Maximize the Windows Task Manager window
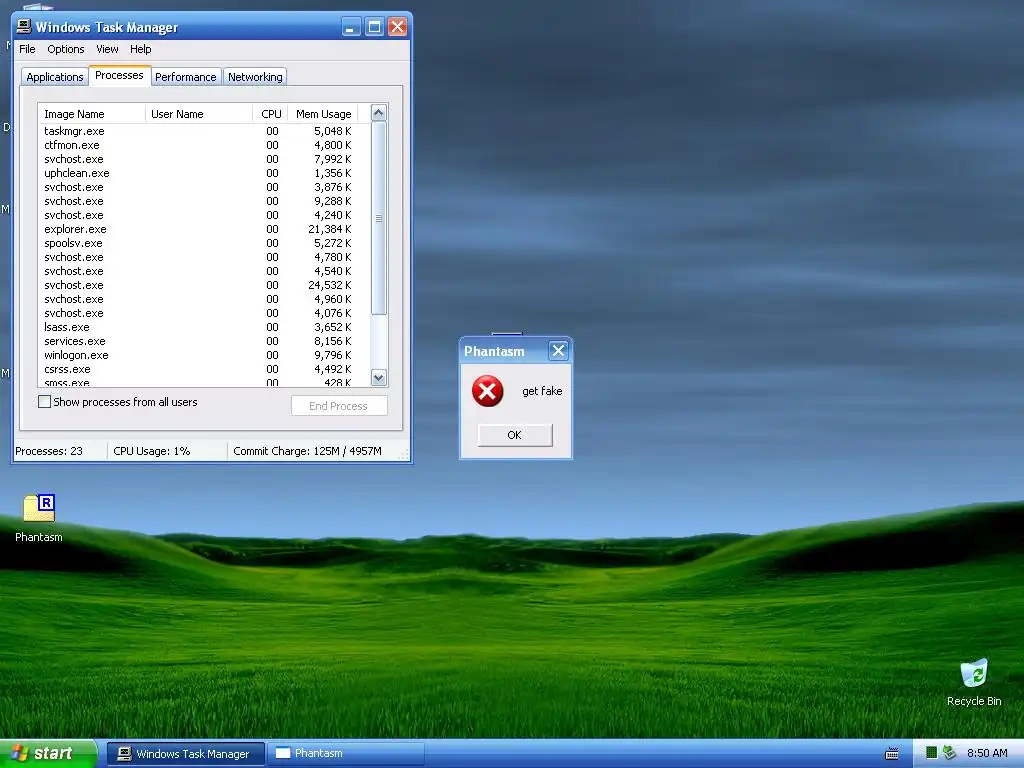1024x768 pixels. pos(374,27)
